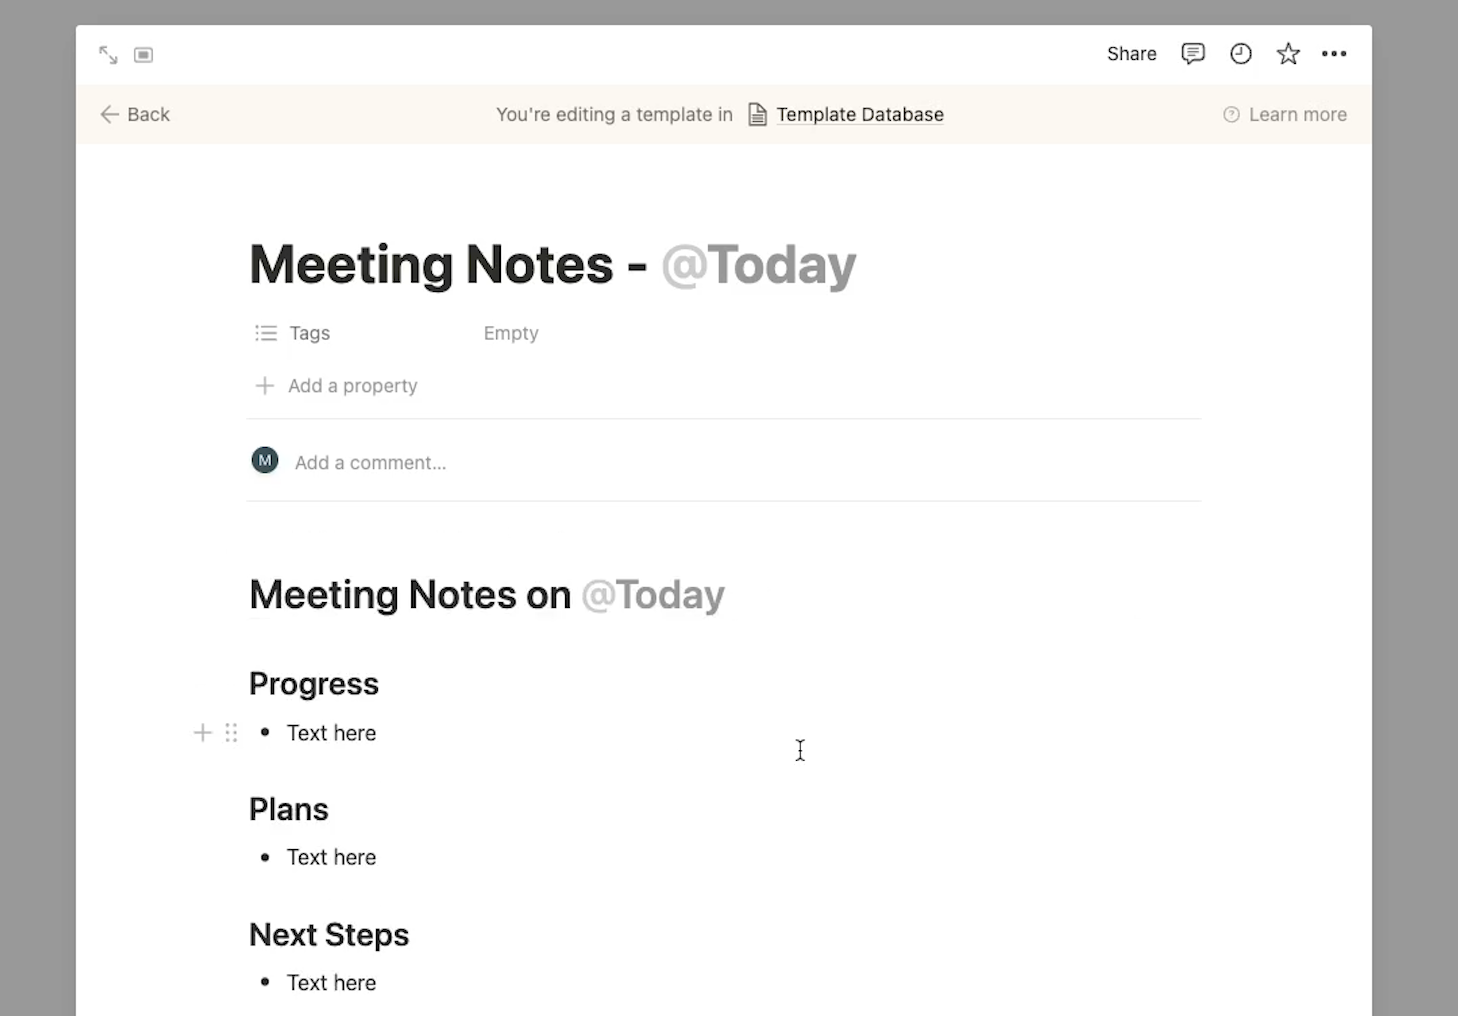Add page to favorites star
The image size is (1458, 1016).
(1288, 54)
